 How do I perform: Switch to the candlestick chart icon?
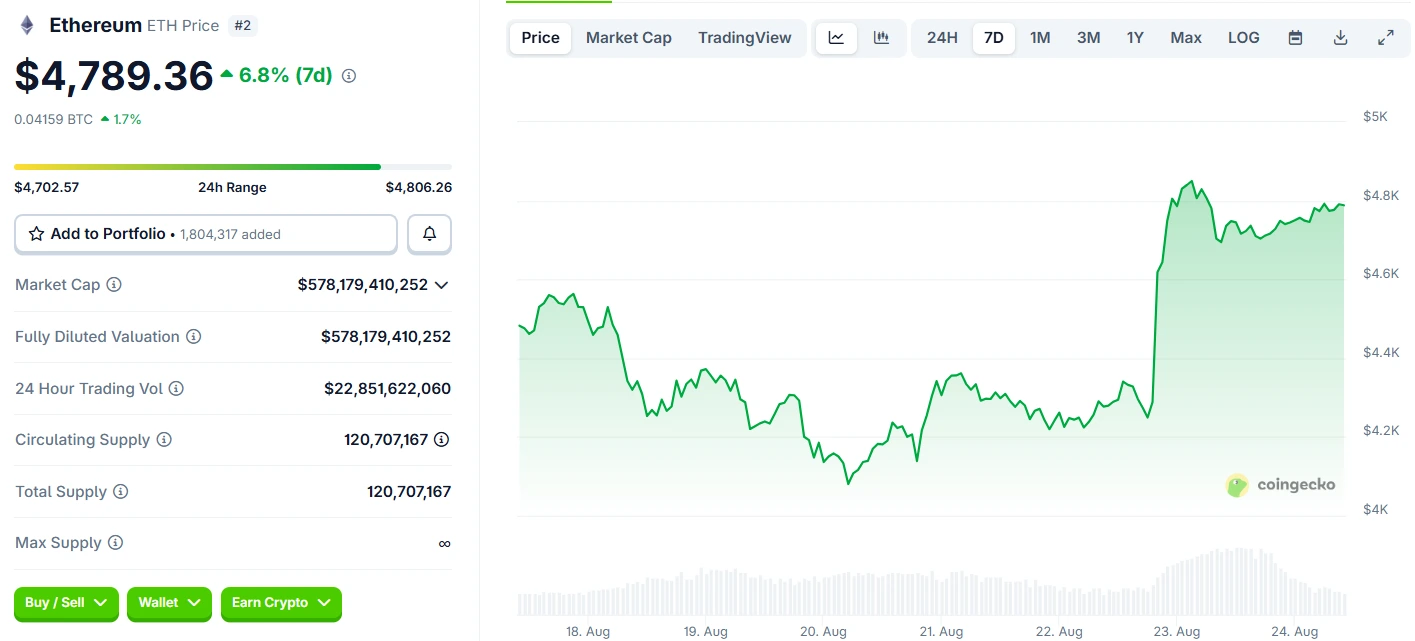(x=881, y=37)
